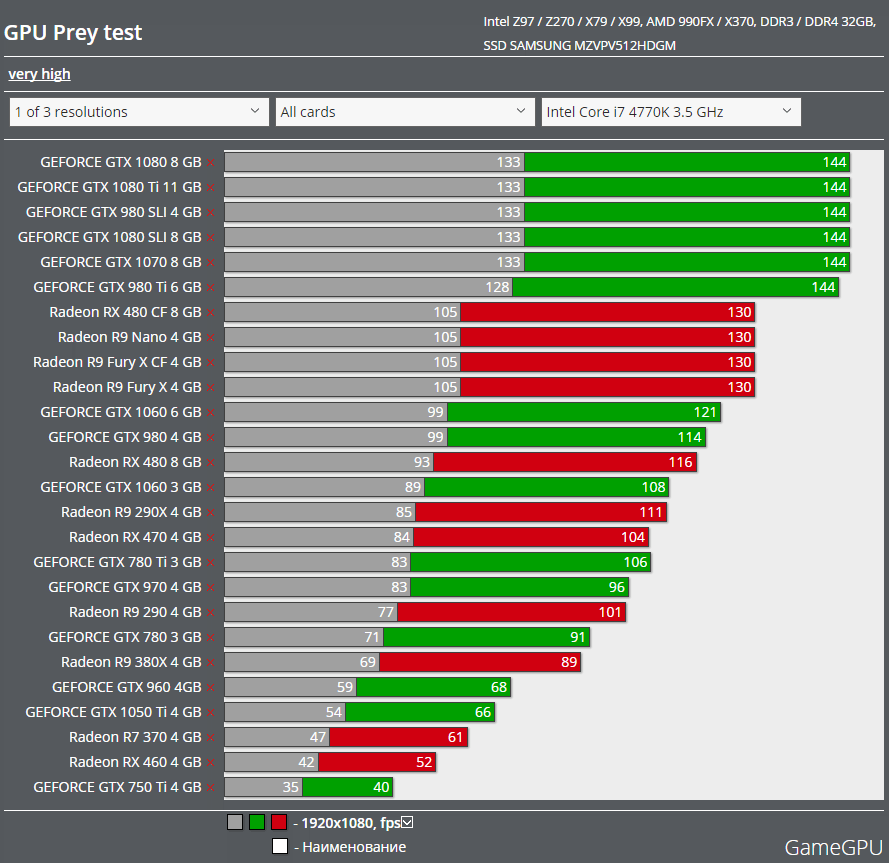The image size is (889, 863).
Task: Click the X beside GEFORCE GTX 750 Ti 4 GB
Action: pyautogui.click(x=210, y=788)
